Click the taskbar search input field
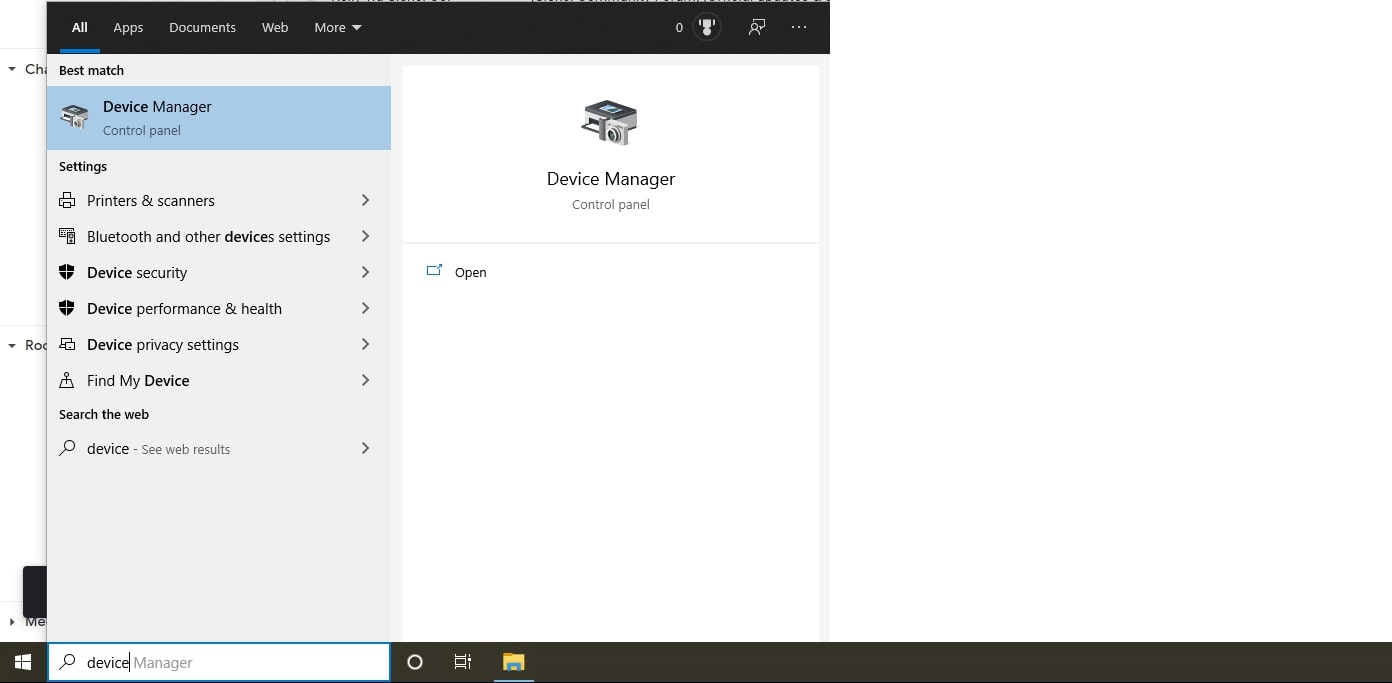Viewport: 1392px width, 683px height. tap(219, 662)
